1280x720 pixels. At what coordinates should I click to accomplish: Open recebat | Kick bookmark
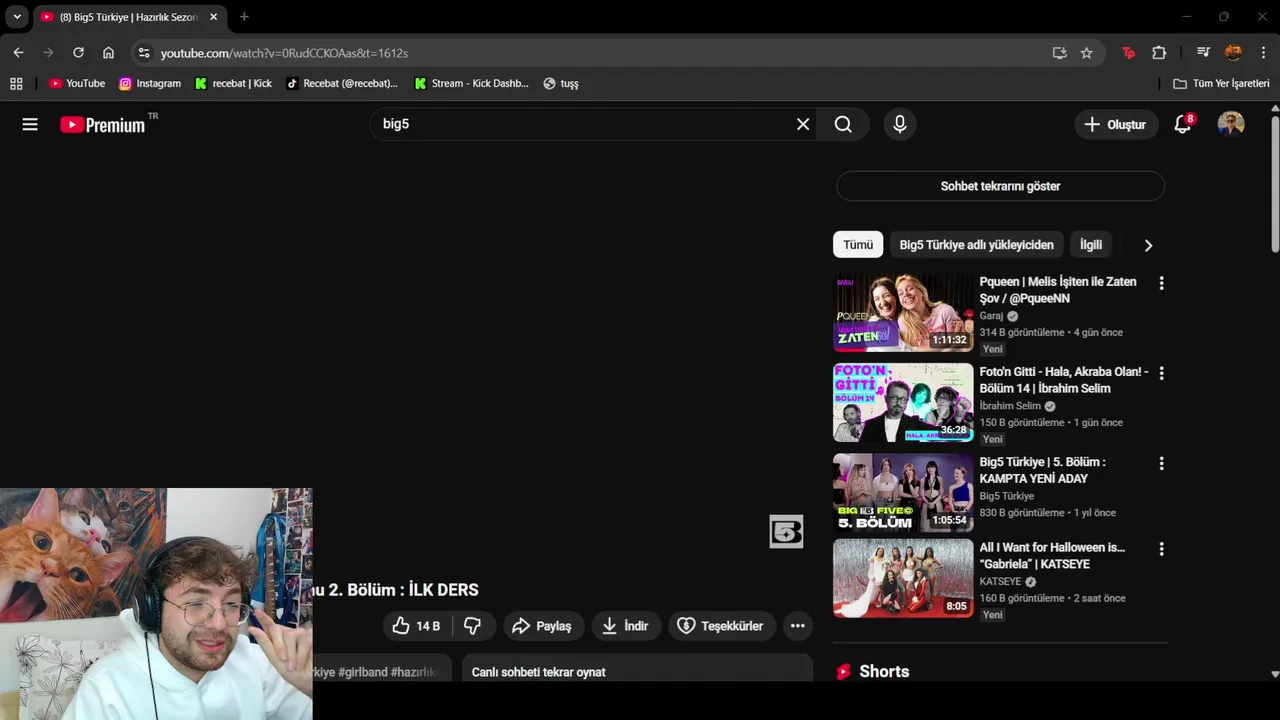(233, 84)
